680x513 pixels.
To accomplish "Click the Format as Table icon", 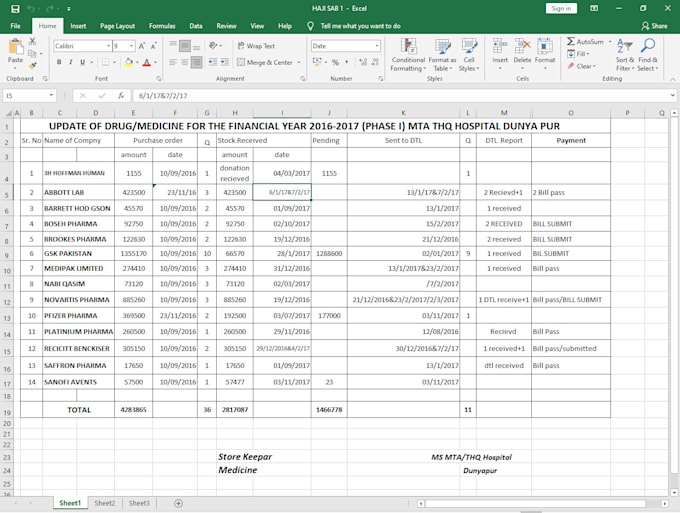I will (442, 55).
